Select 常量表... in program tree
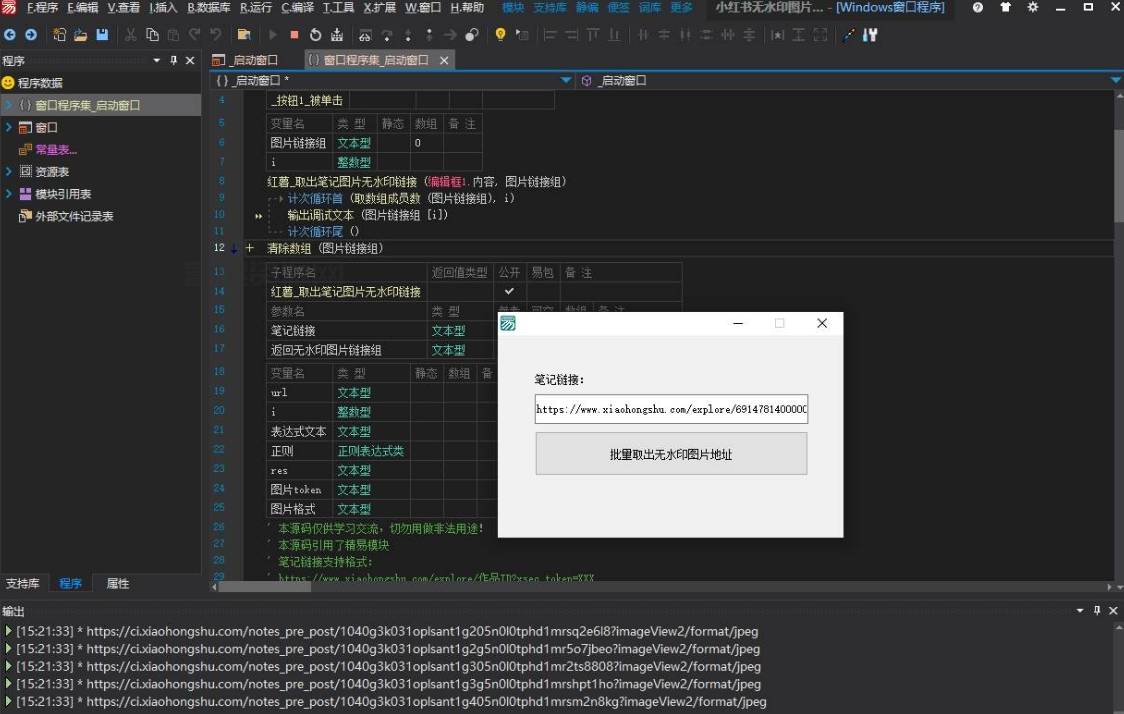The image size is (1124, 714). (x=56, y=149)
